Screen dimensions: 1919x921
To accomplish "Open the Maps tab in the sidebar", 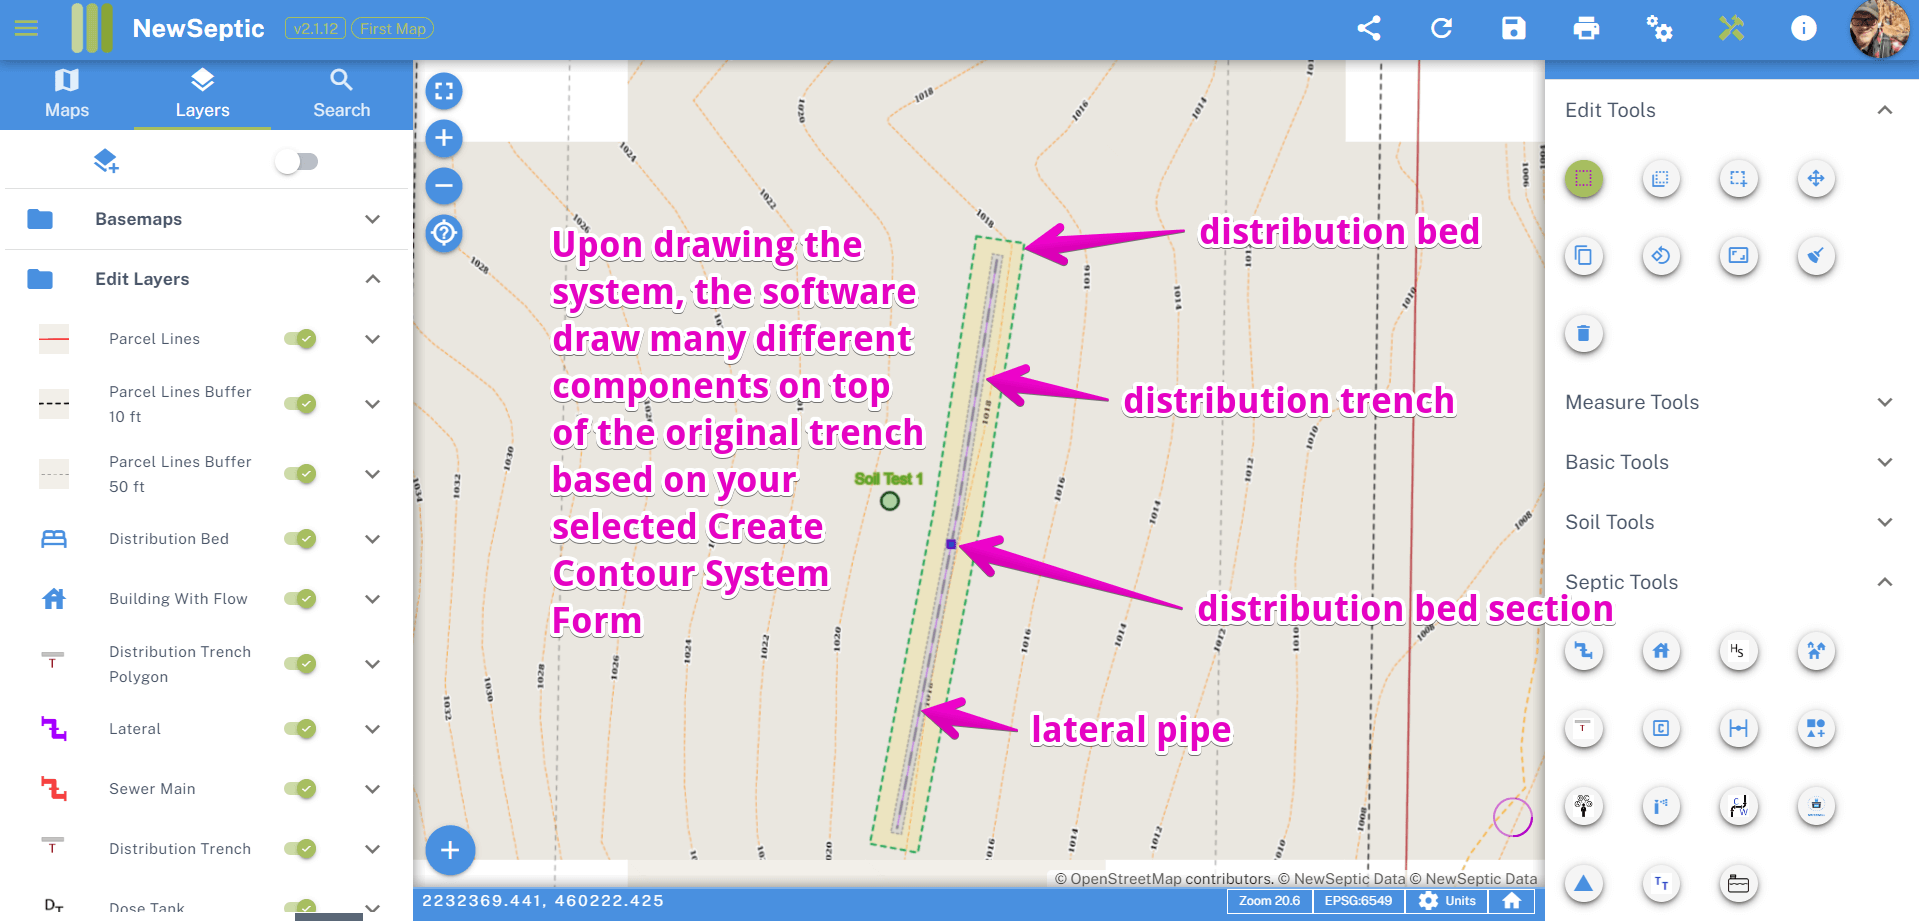I will coord(66,93).
